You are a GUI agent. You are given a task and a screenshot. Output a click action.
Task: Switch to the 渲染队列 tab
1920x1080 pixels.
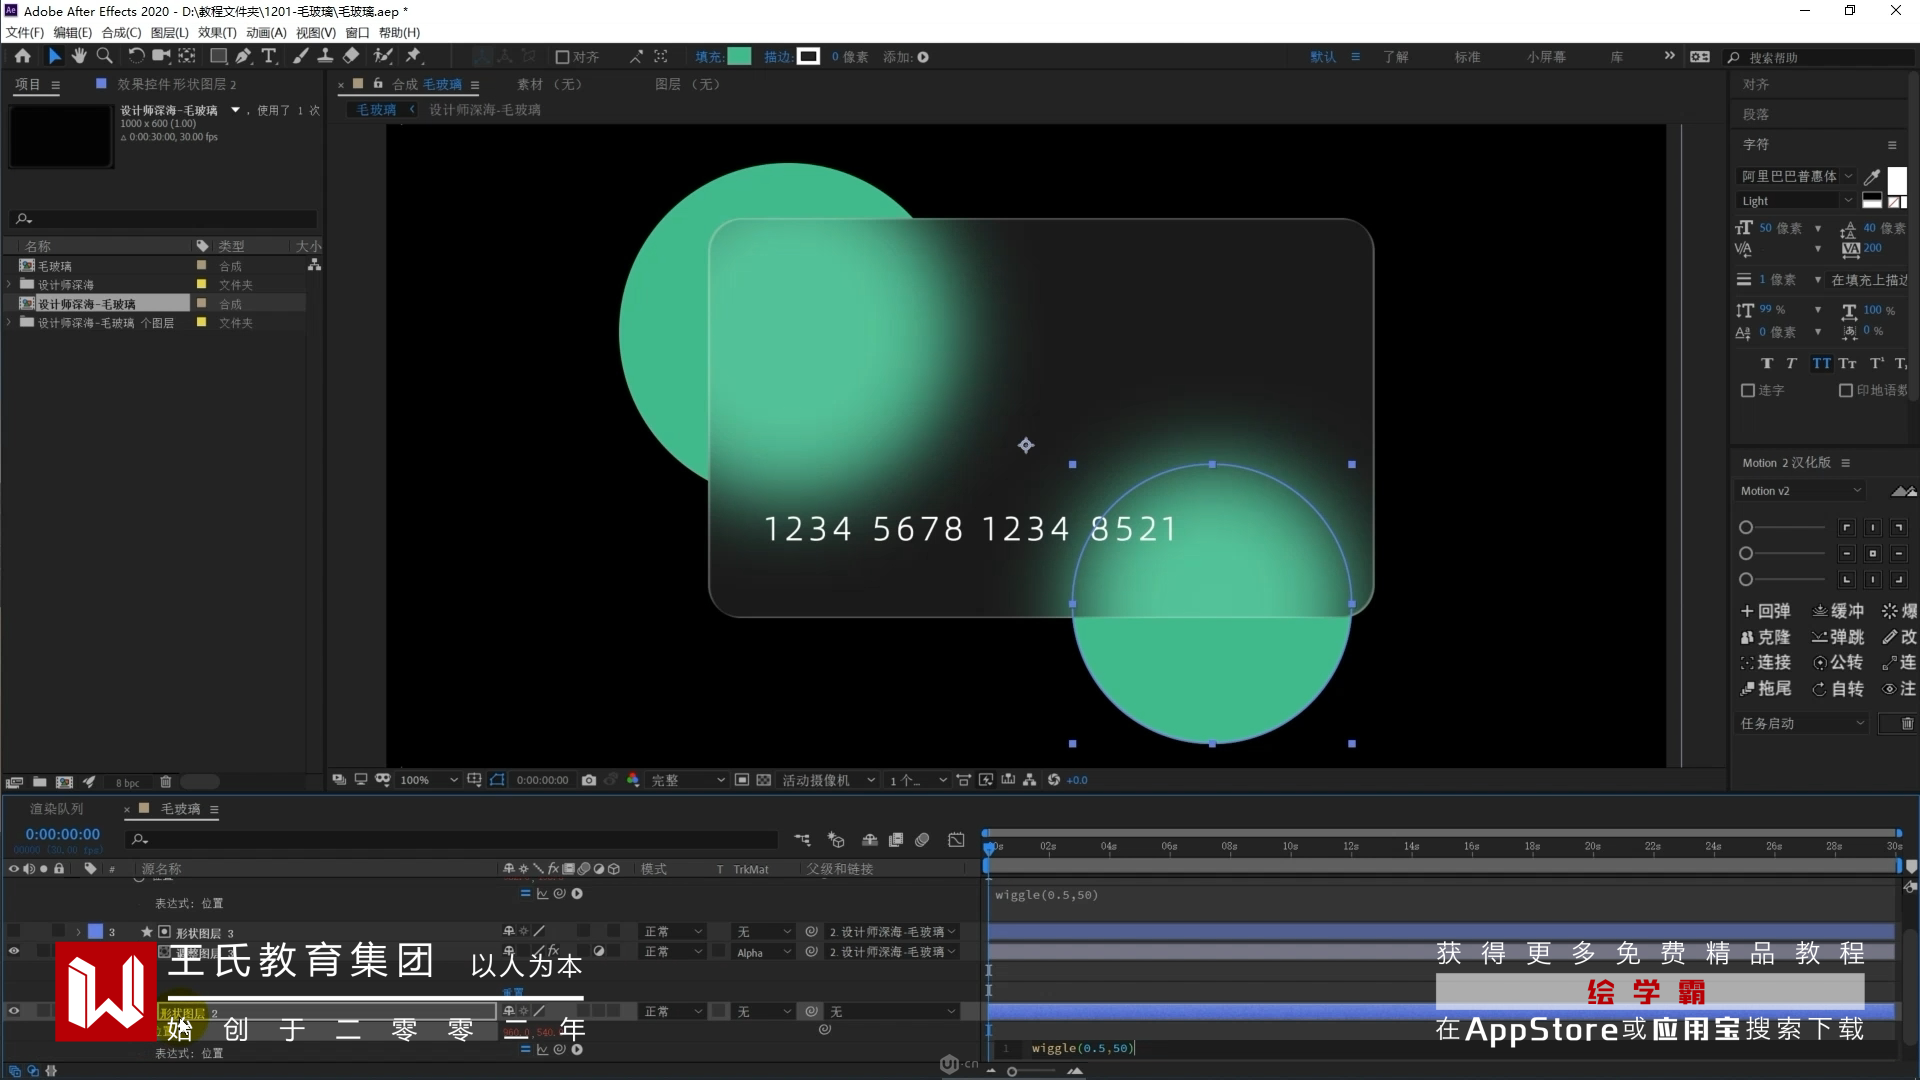pos(56,809)
